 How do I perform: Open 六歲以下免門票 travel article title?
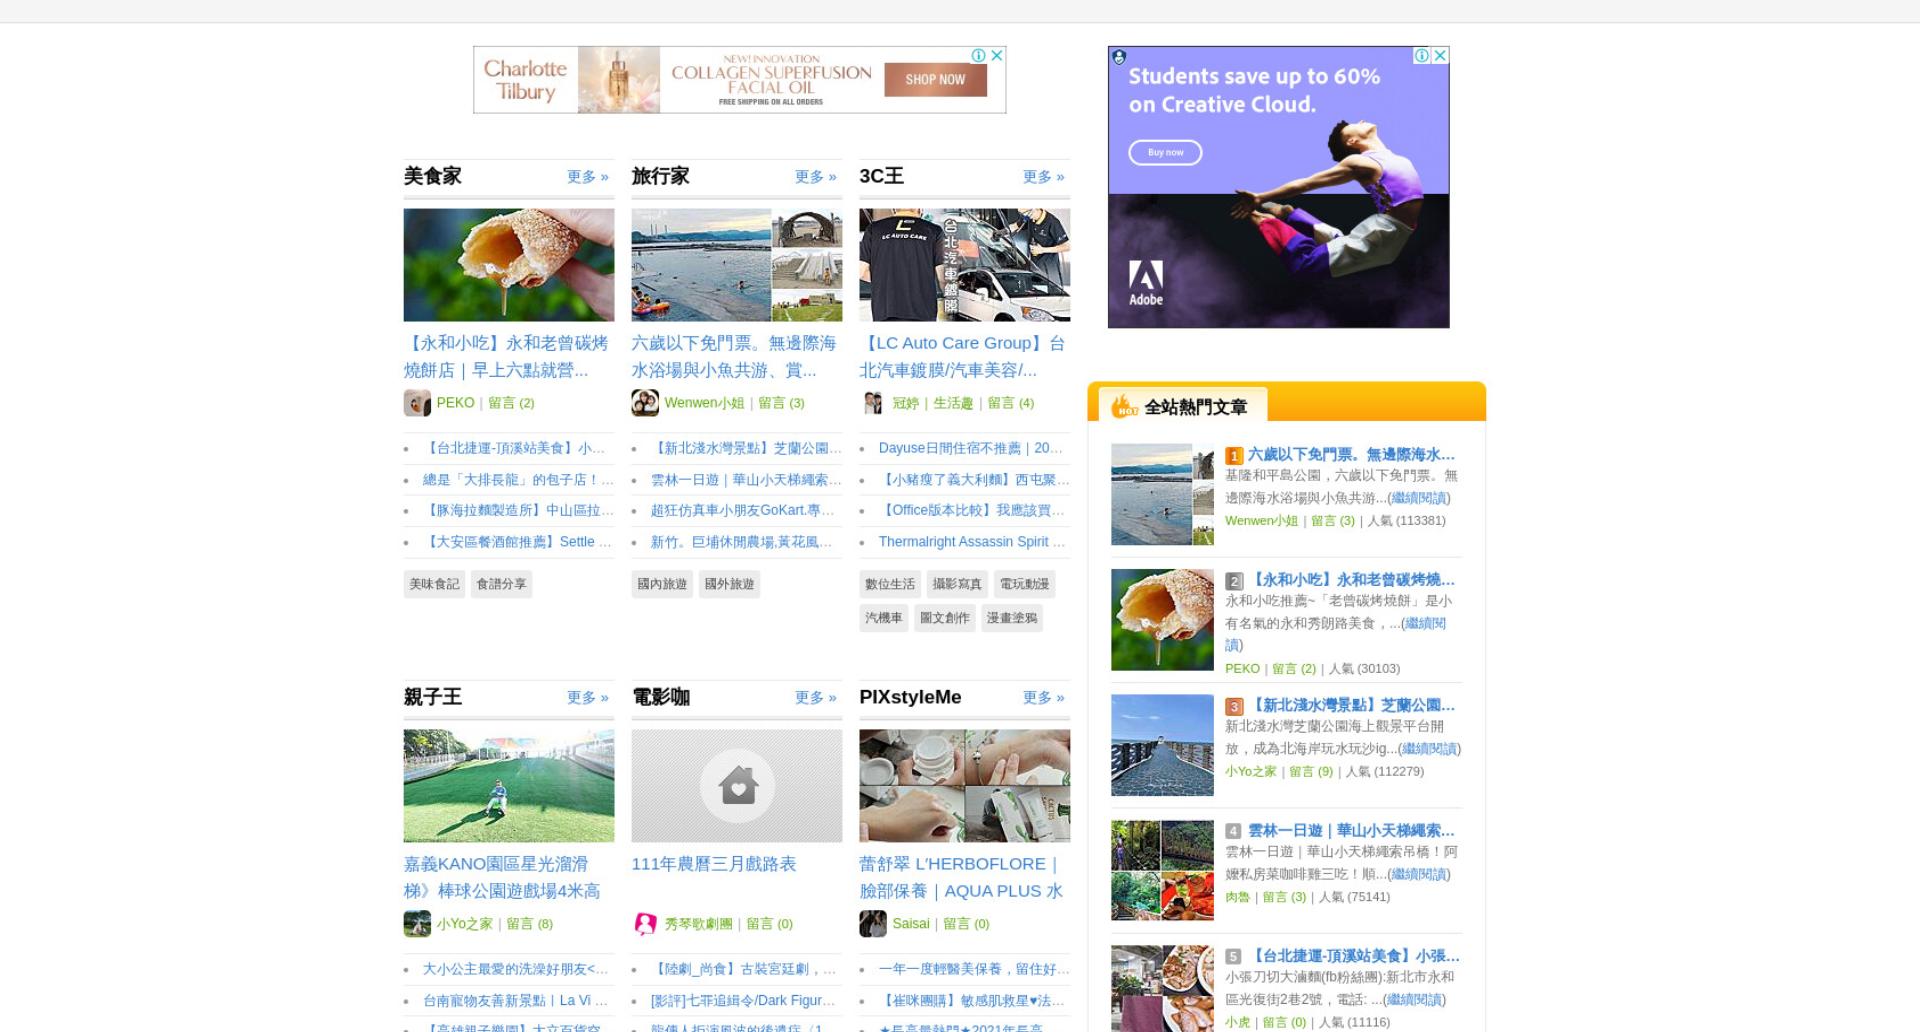click(x=734, y=357)
